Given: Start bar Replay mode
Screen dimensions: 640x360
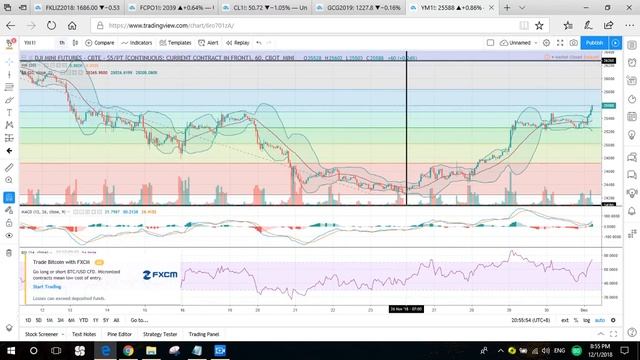Looking at the screenshot, I should (x=238, y=43).
